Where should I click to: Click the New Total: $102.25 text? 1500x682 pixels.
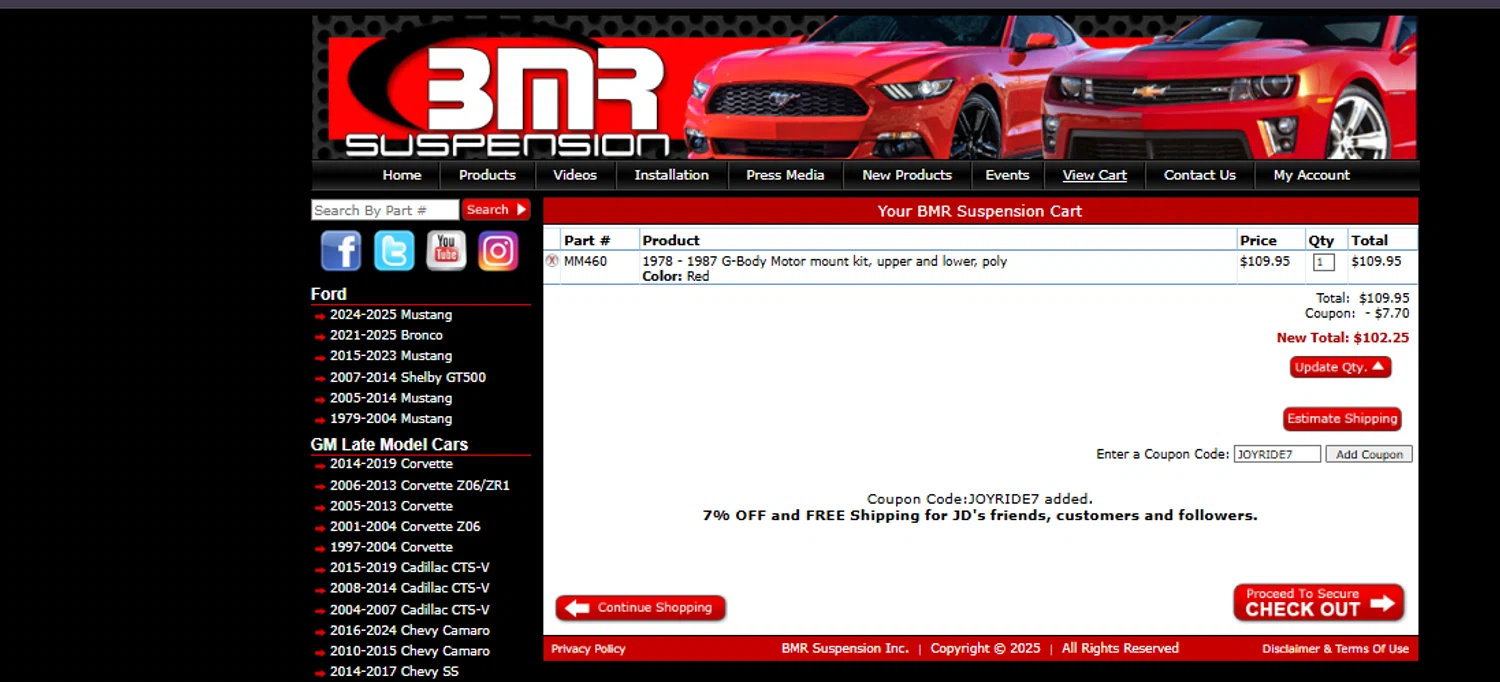click(1343, 338)
